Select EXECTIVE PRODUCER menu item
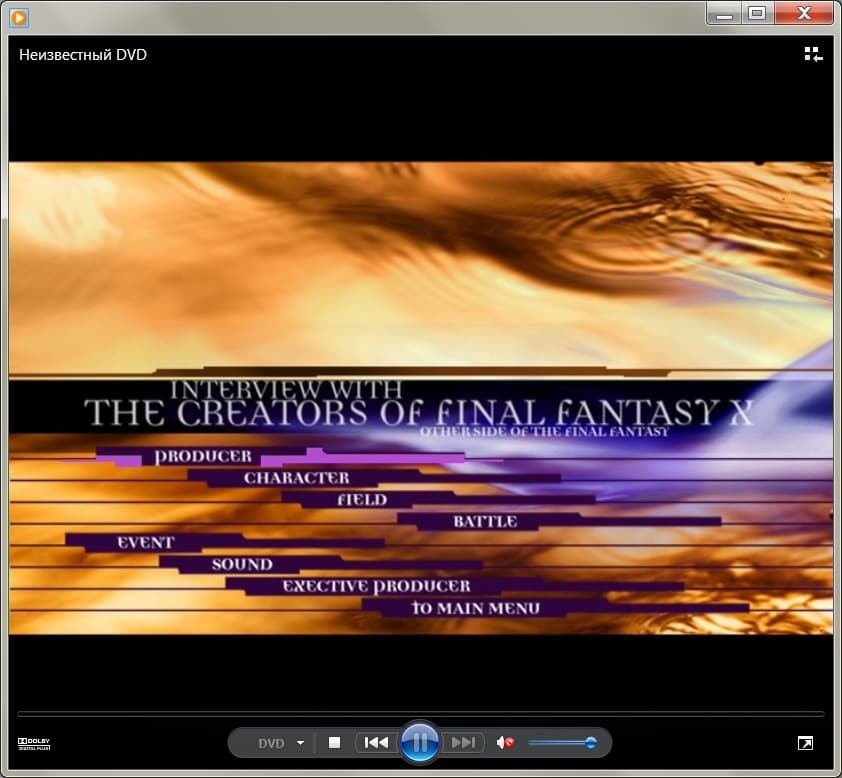 point(376,586)
